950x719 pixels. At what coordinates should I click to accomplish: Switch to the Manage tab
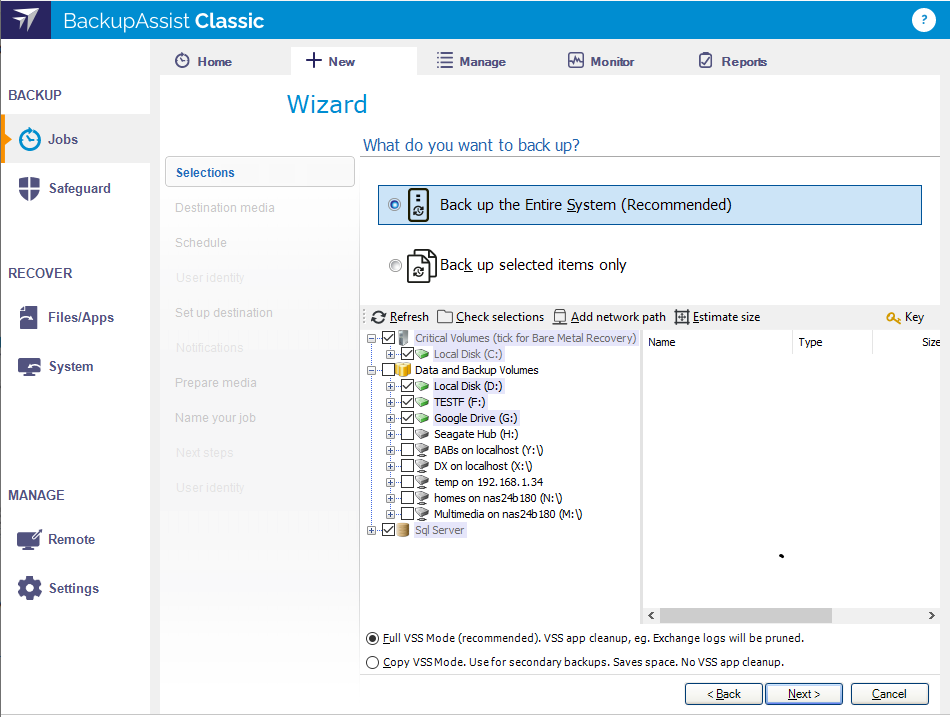click(471, 61)
